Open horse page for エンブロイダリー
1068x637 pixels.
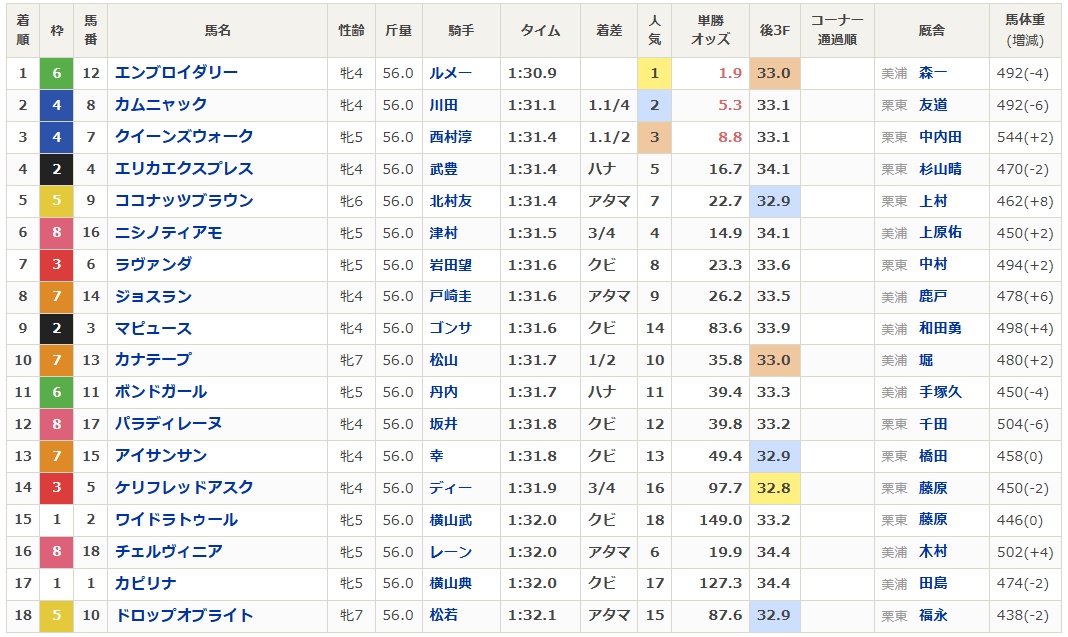[176, 73]
